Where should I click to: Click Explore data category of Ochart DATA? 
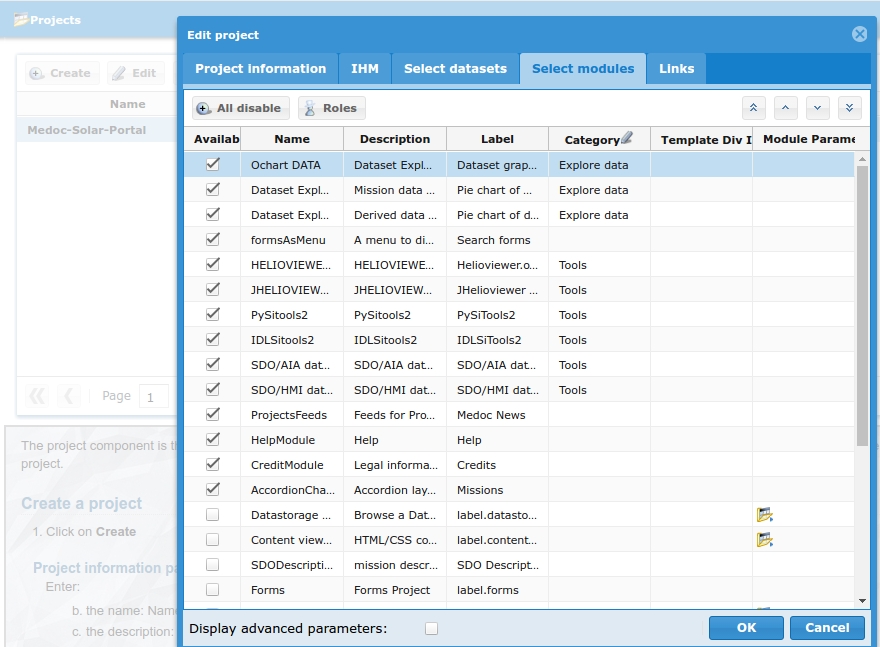[599, 164]
